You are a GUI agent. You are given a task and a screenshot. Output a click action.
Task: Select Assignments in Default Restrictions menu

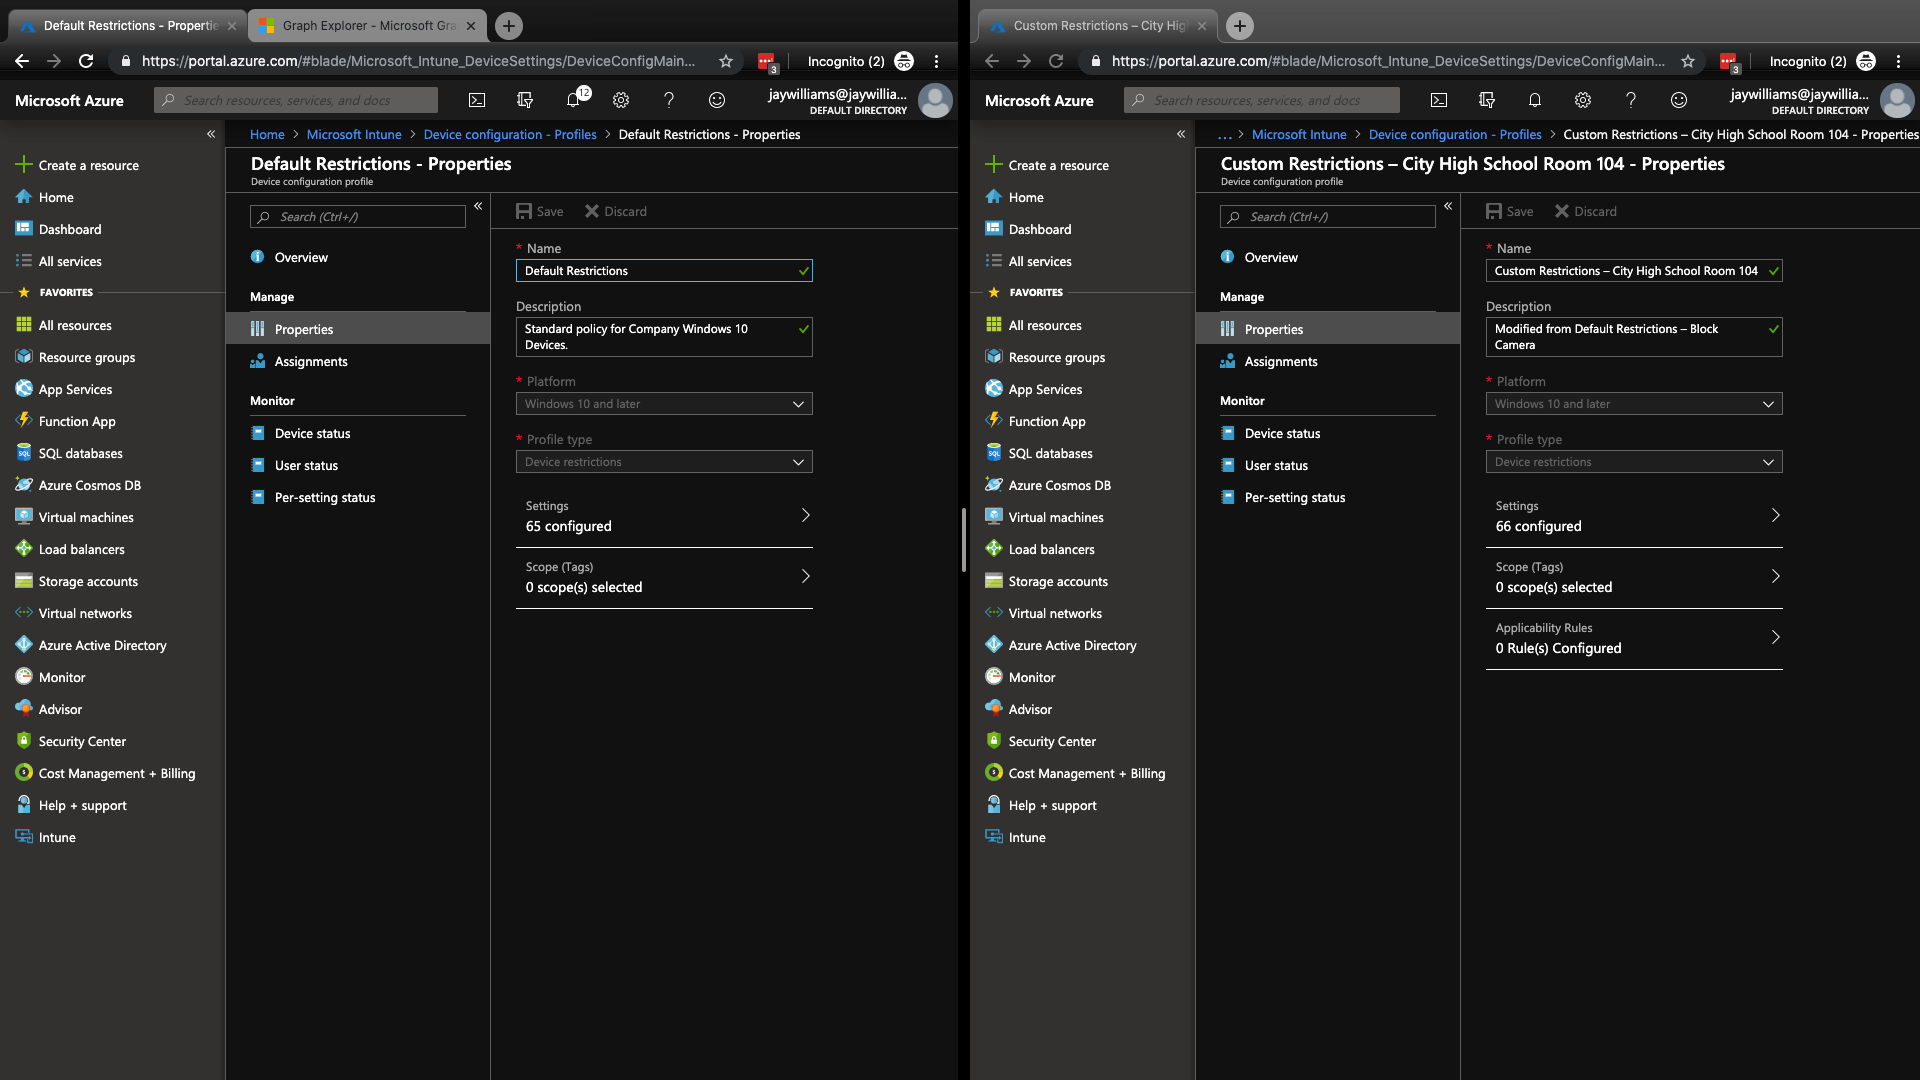[311, 361]
